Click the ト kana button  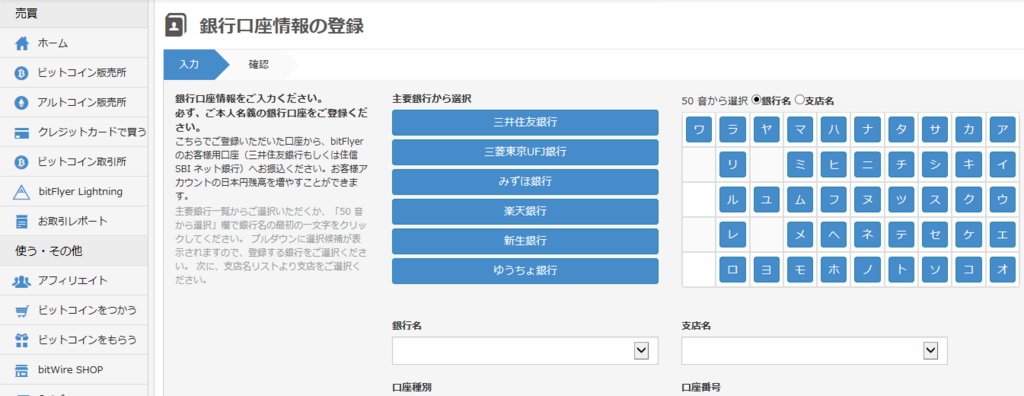(901, 269)
